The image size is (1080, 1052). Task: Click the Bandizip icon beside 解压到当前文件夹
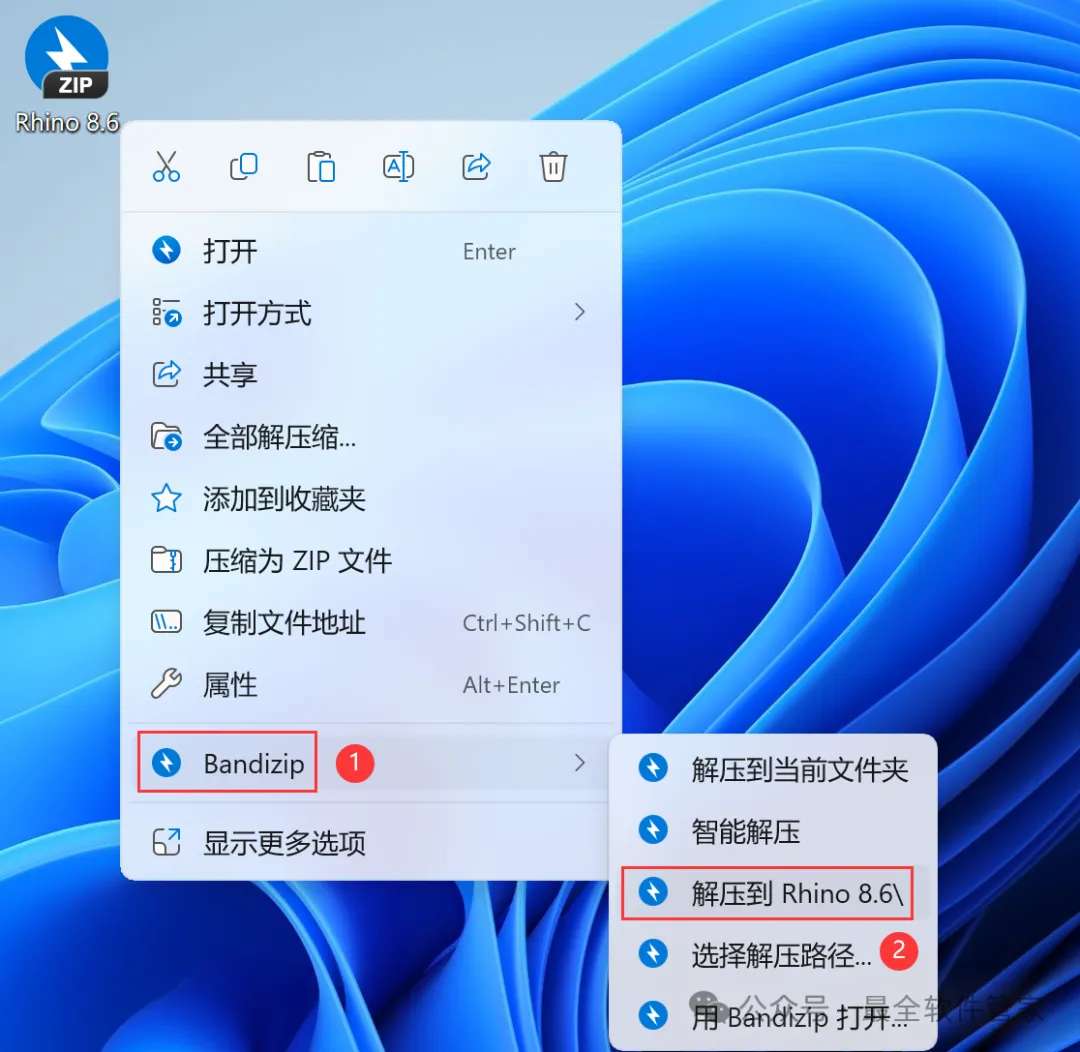click(653, 768)
